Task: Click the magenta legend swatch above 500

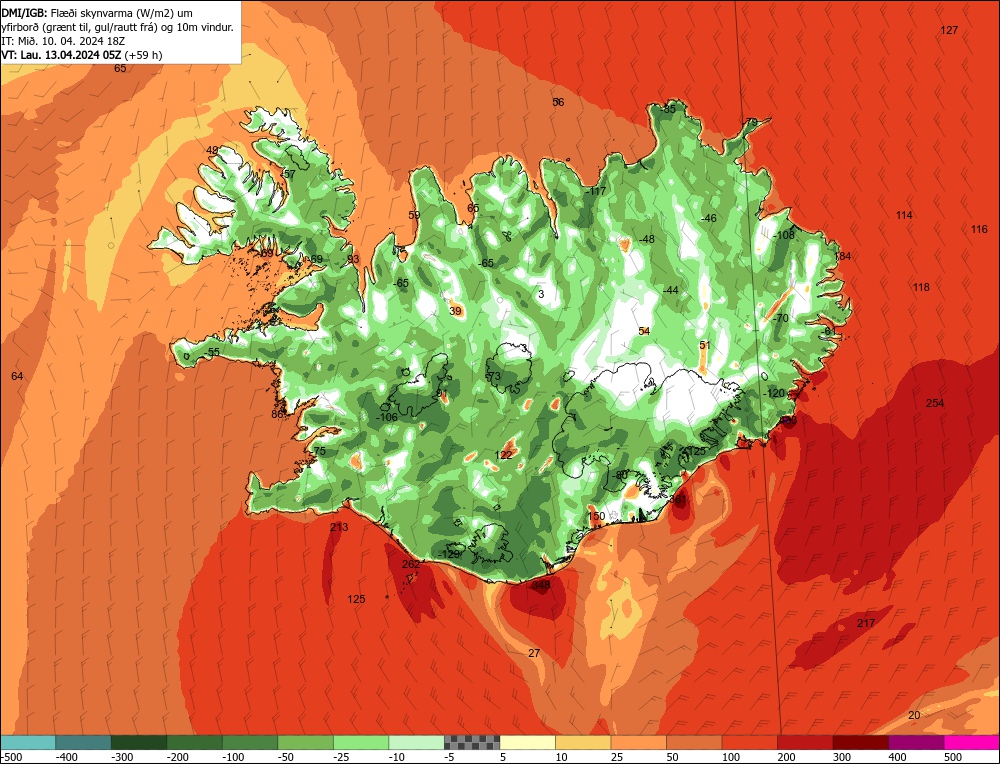Action: point(972,742)
